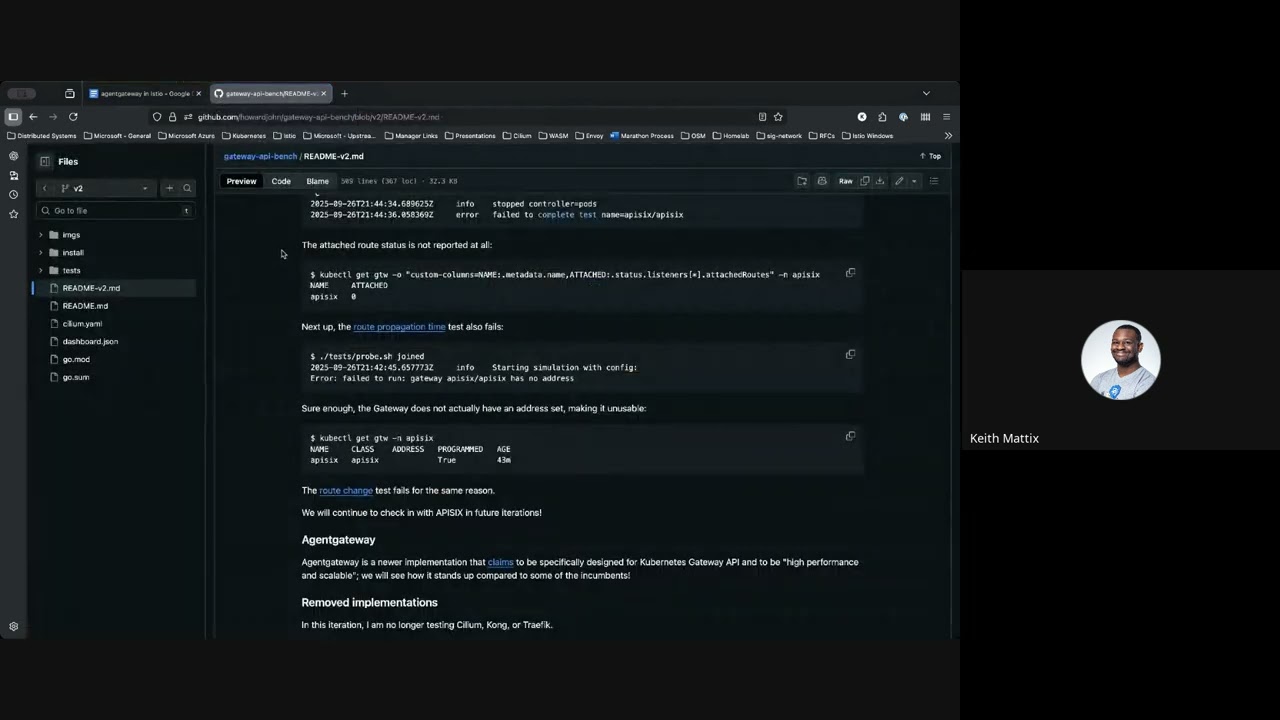Image resolution: width=1280 pixels, height=720 pixels.
Task: Download the raw file
Action: 880,182
